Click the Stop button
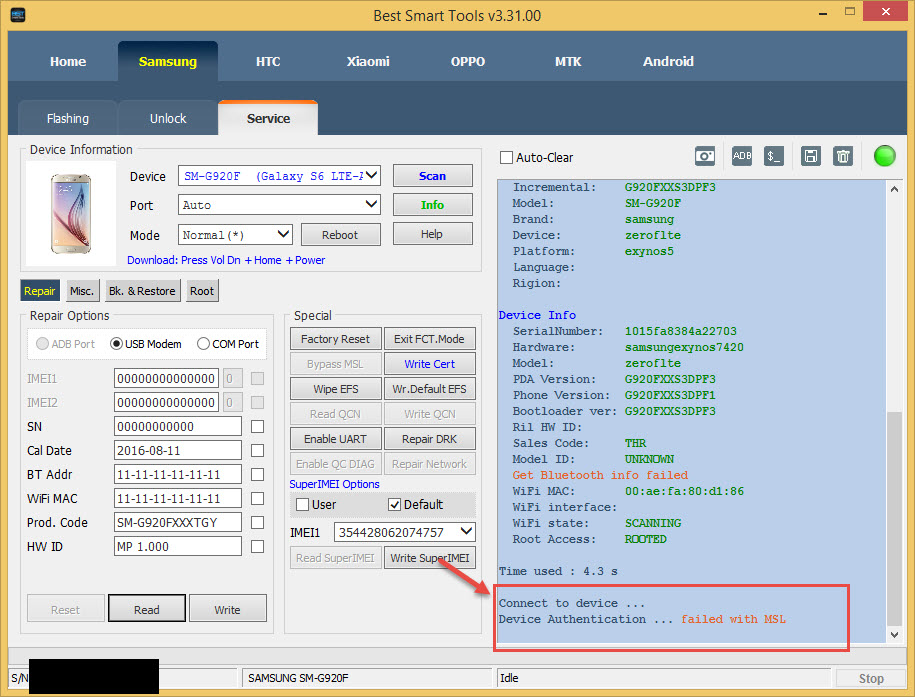 (871, 678)
